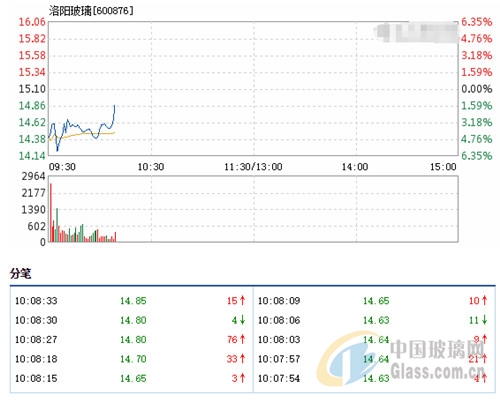Select the 10:08:33 tick time
The width and height of the screenshot is (500, 402).
pyautogui.click(x=36, y=301)
